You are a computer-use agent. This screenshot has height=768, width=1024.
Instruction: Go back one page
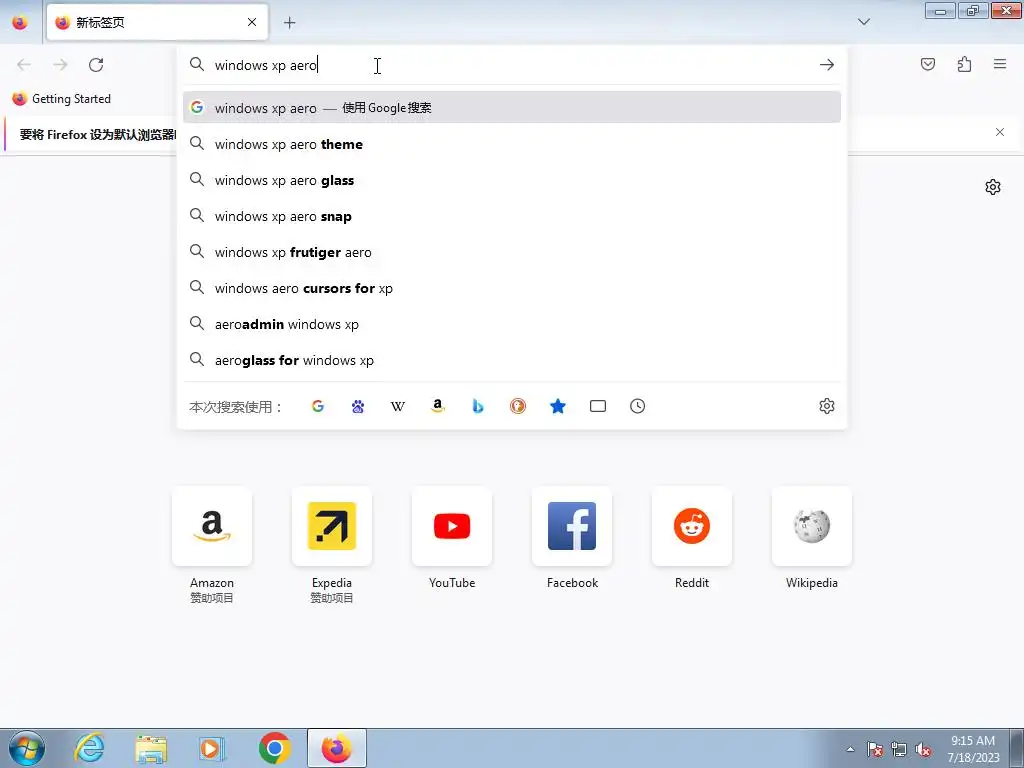coord(24,64)
